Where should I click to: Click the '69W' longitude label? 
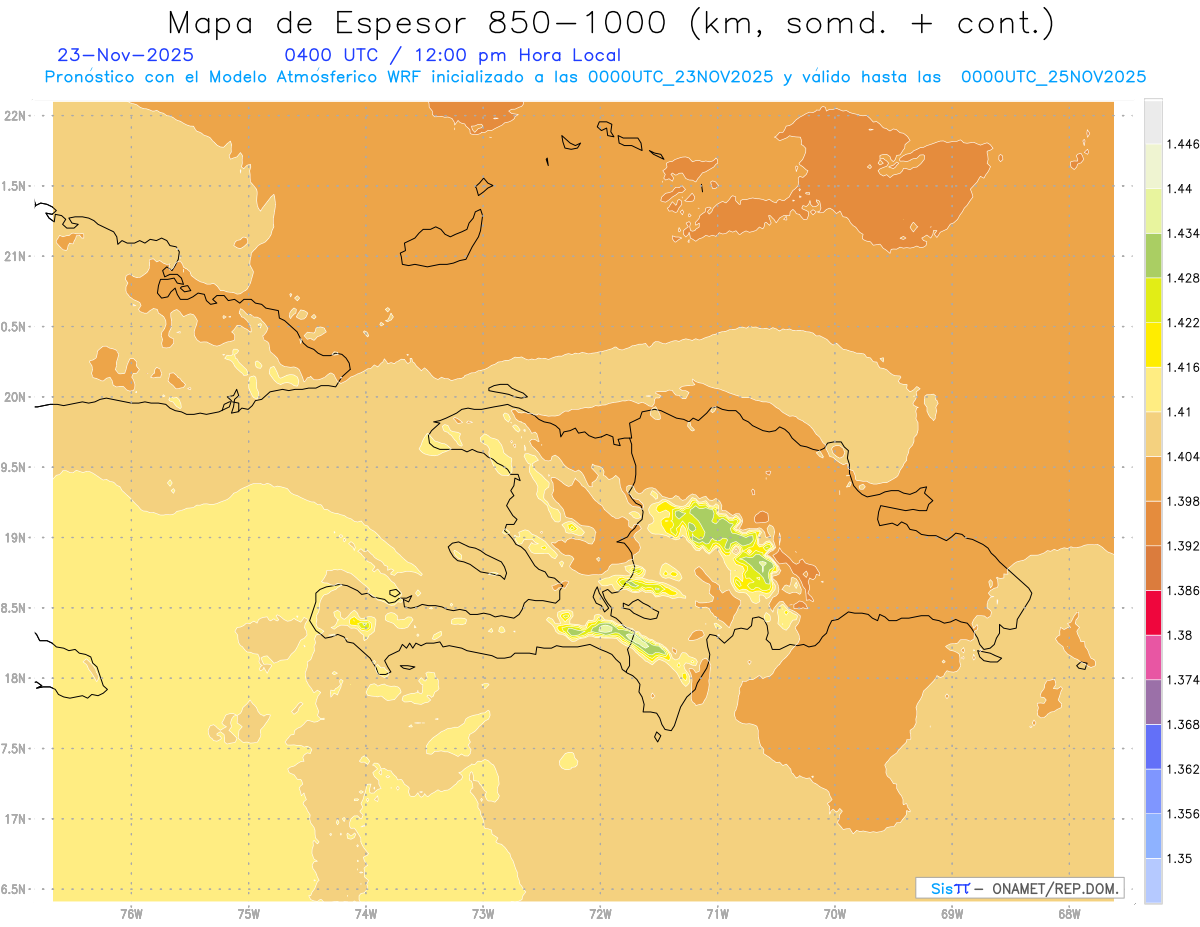click(952, 913)
